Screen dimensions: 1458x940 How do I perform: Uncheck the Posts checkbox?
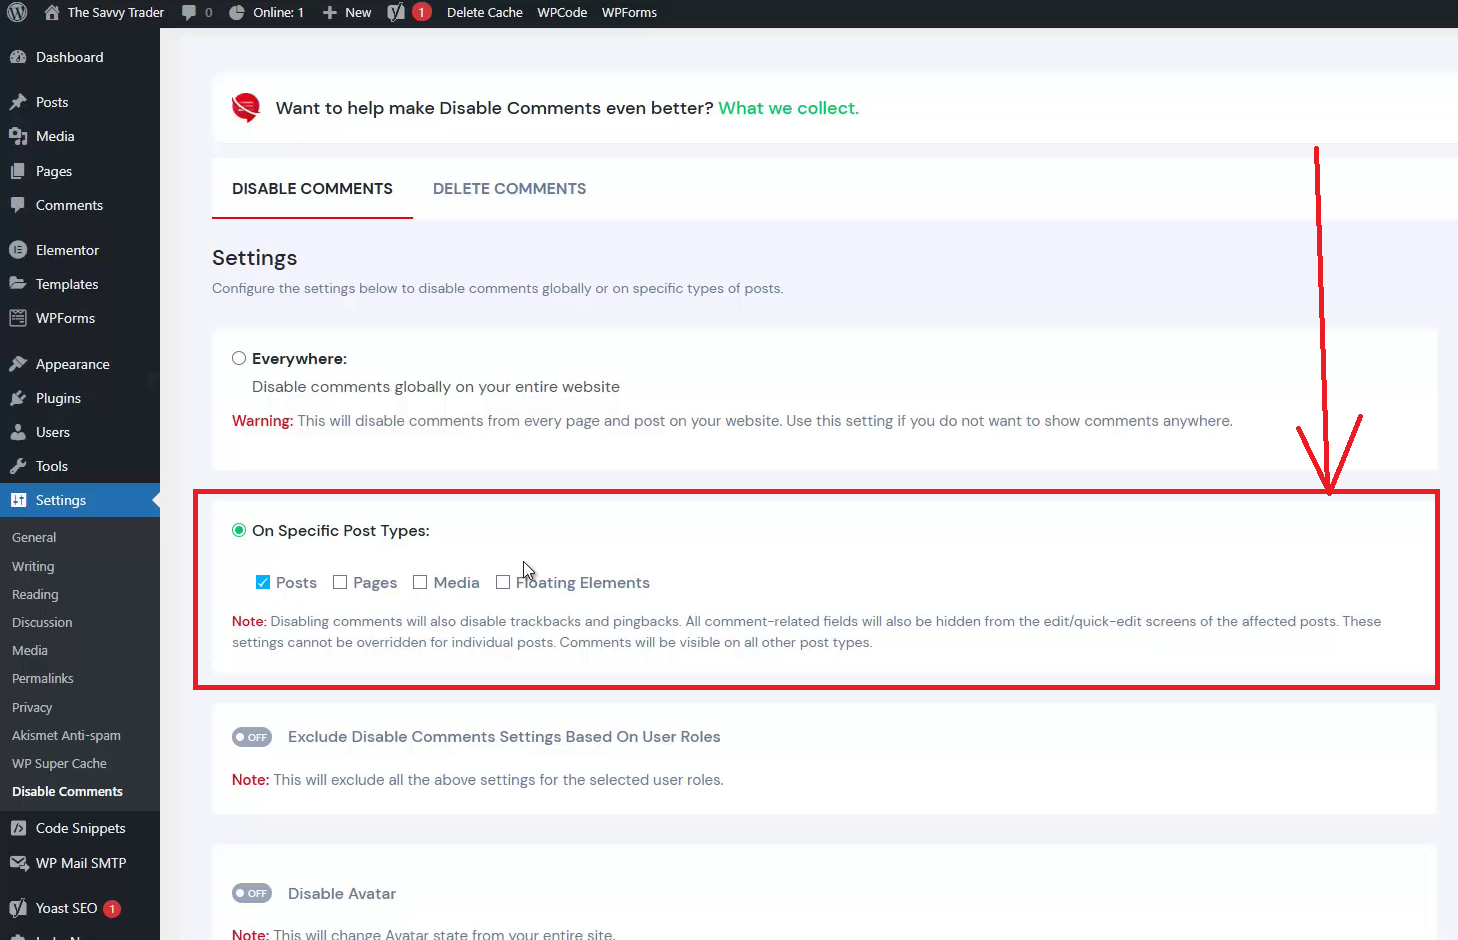pyautogui.click(x=263, y=582)
